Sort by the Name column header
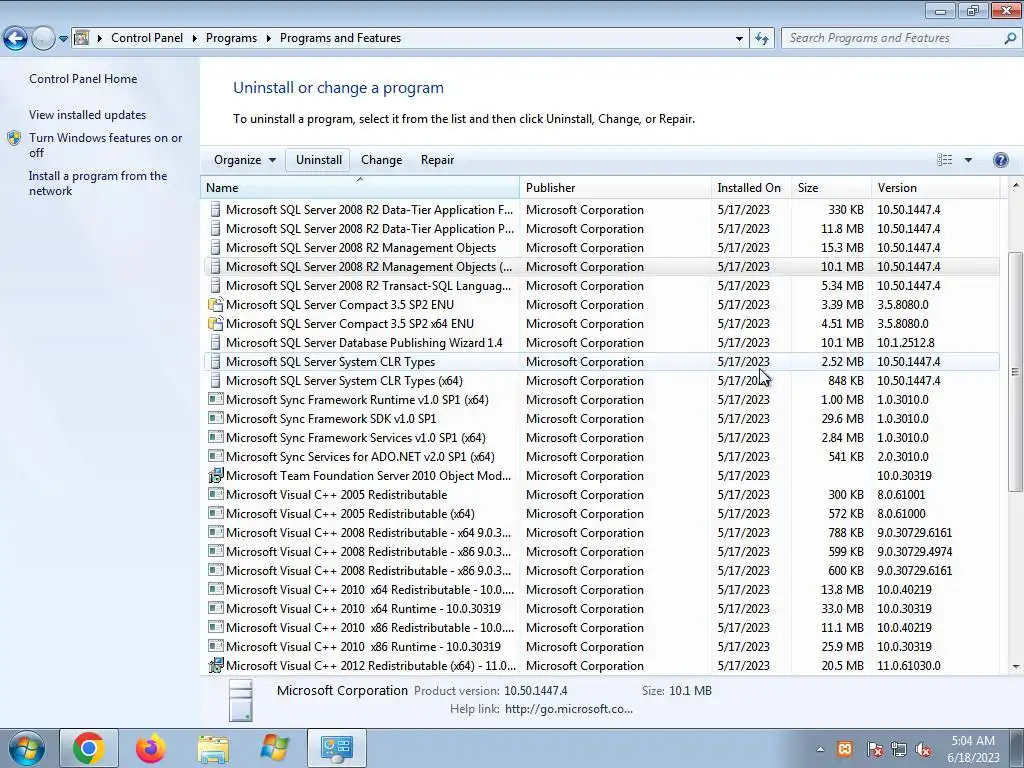Viewport: 1024px width, 768px height. click(x=359, y=187)
